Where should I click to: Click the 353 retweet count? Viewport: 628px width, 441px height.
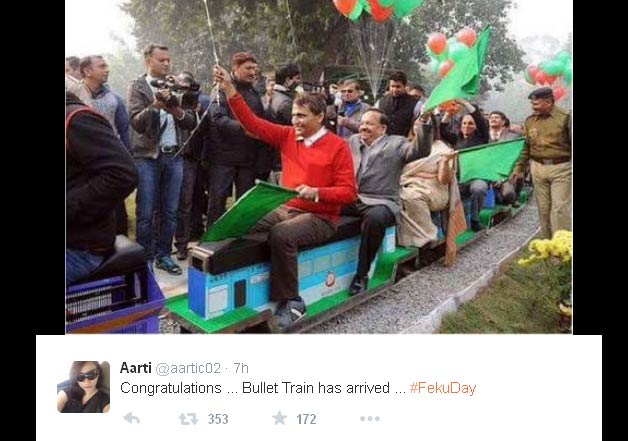[x=218, y=419]
